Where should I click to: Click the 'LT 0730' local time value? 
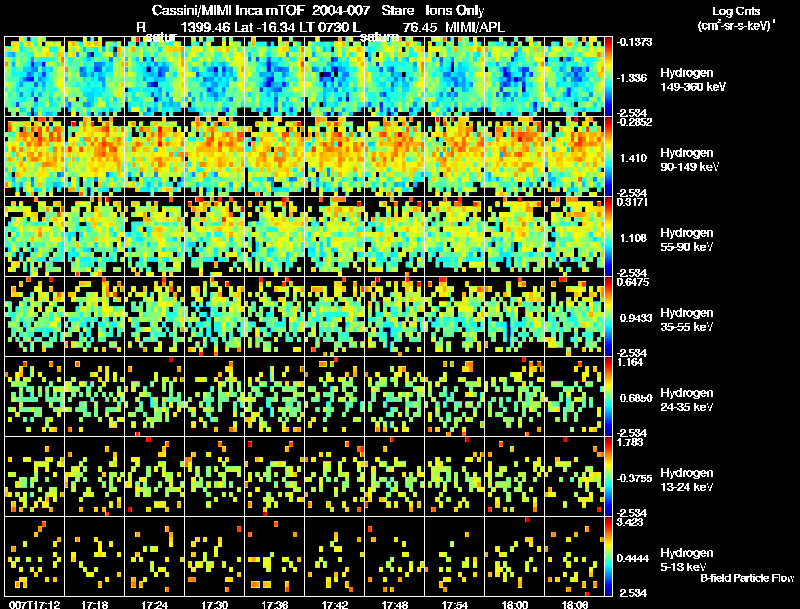click(x=324, y=27)
